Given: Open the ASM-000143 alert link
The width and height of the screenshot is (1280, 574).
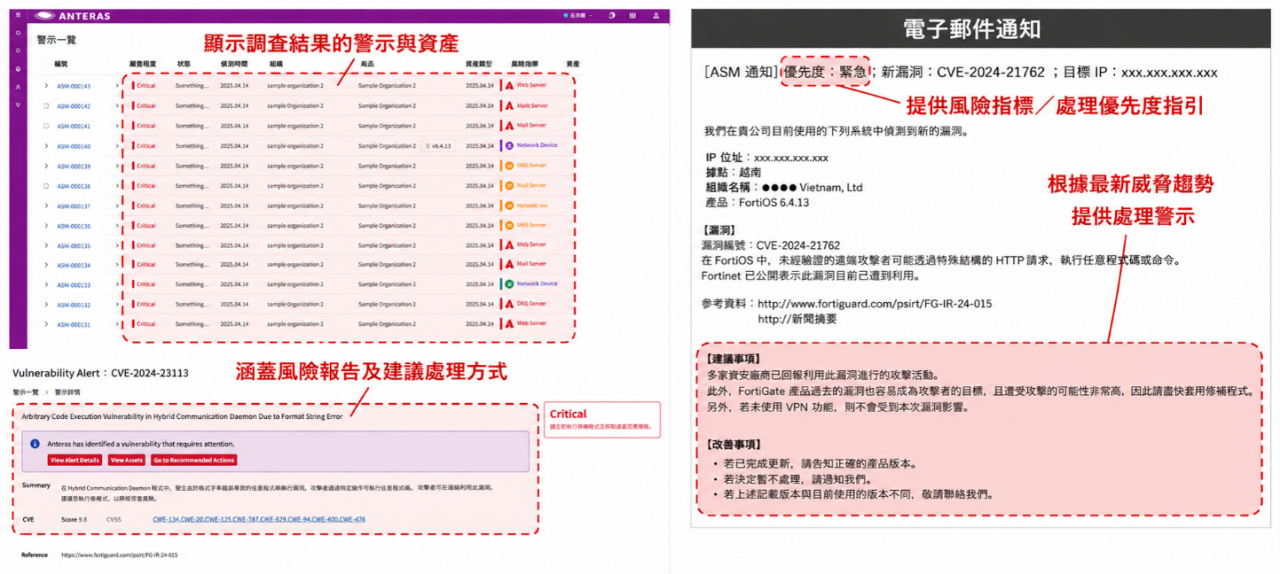Looking at the screenshot, I should click(x=73, y=86).
